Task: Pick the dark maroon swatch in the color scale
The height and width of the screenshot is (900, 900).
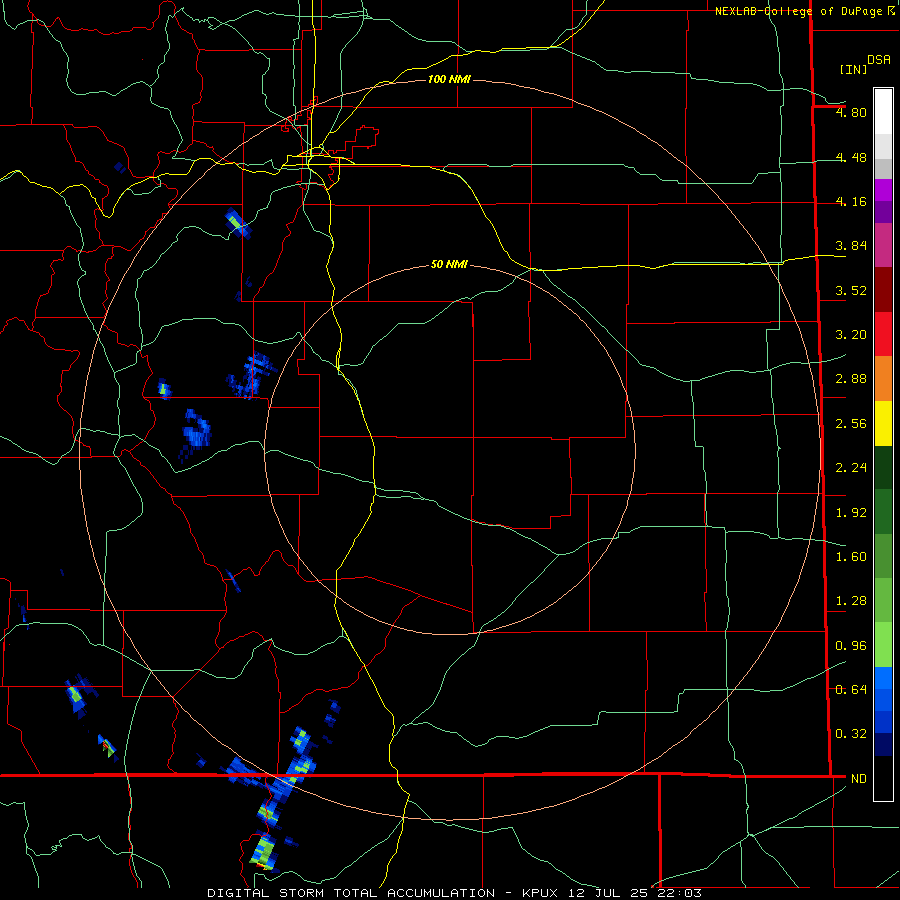Action: (x=883, y=290)
